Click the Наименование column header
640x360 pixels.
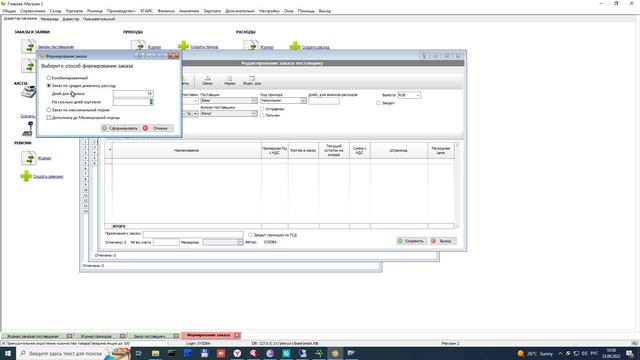[x=187, y=151]
